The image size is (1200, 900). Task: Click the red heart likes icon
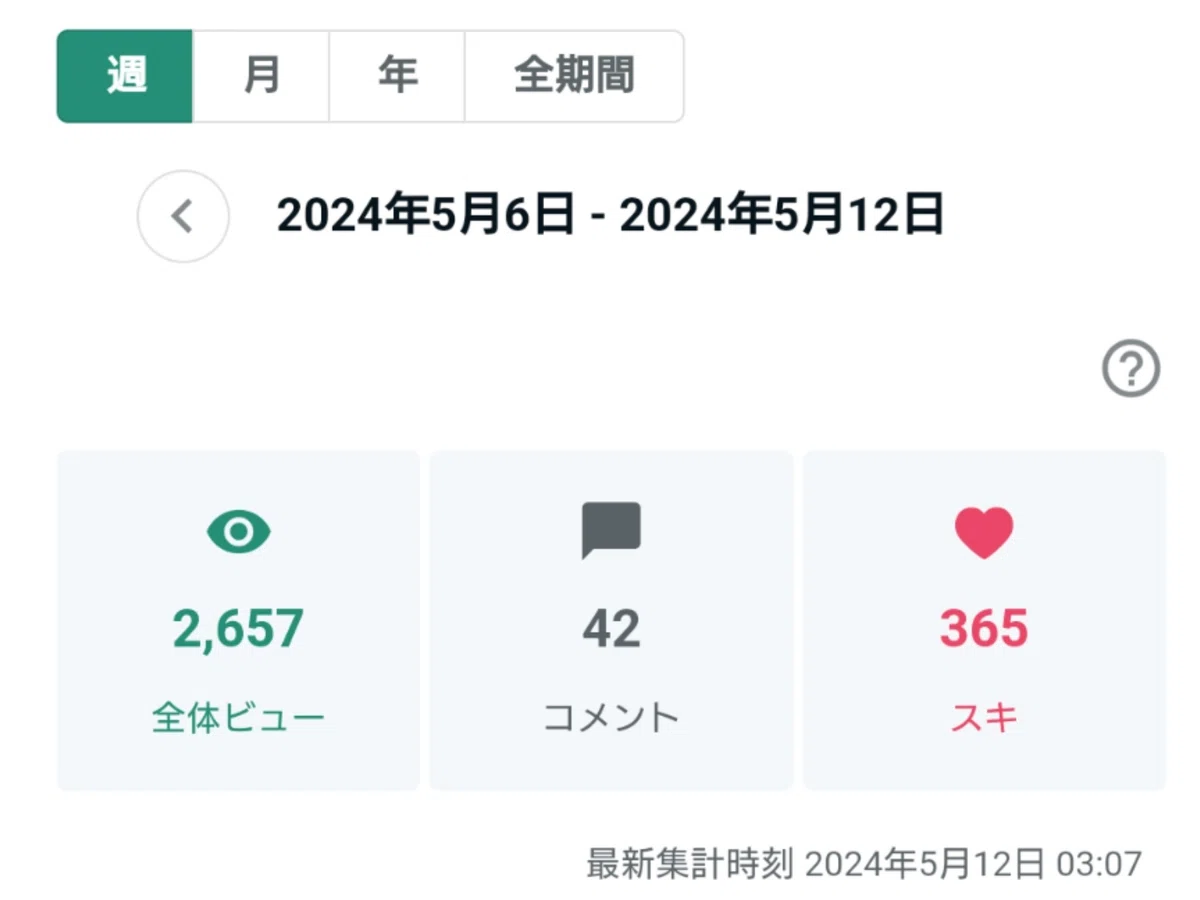(984, 532)
